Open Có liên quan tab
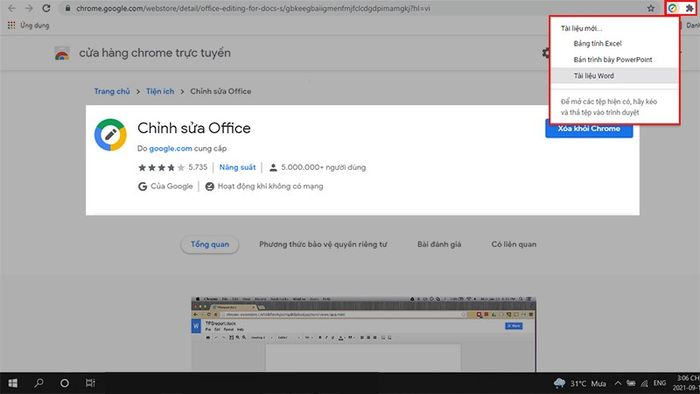Image resolution: width=700 pixels, height=394 pixels. 514,245
